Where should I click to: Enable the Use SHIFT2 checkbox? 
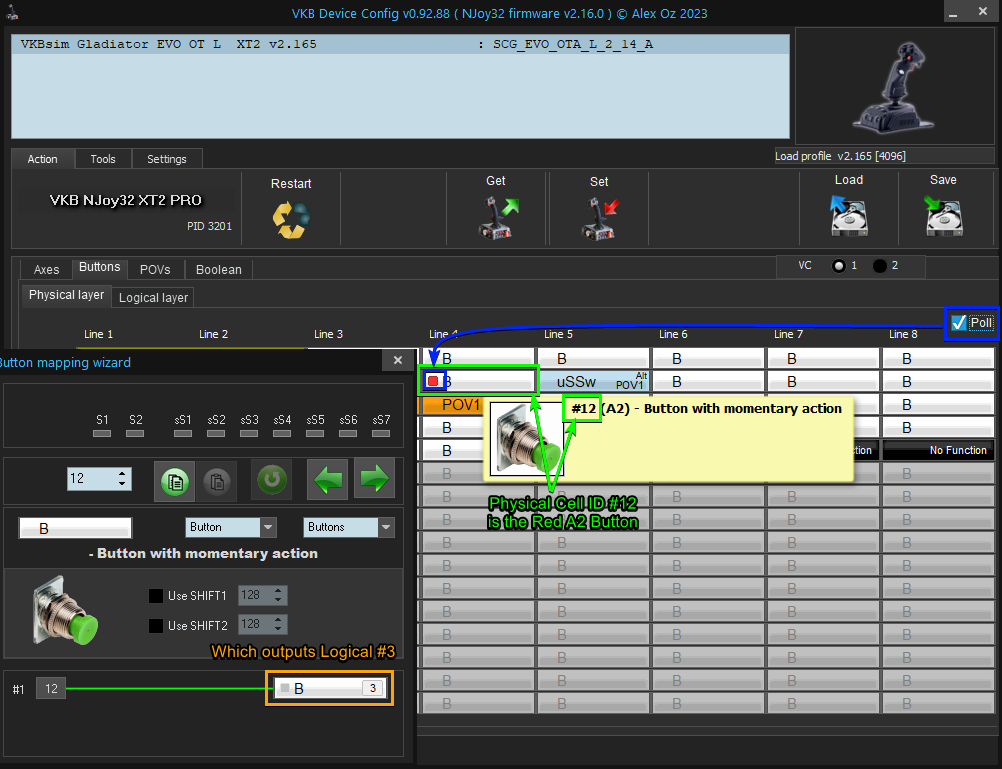[x=156, y=626]
